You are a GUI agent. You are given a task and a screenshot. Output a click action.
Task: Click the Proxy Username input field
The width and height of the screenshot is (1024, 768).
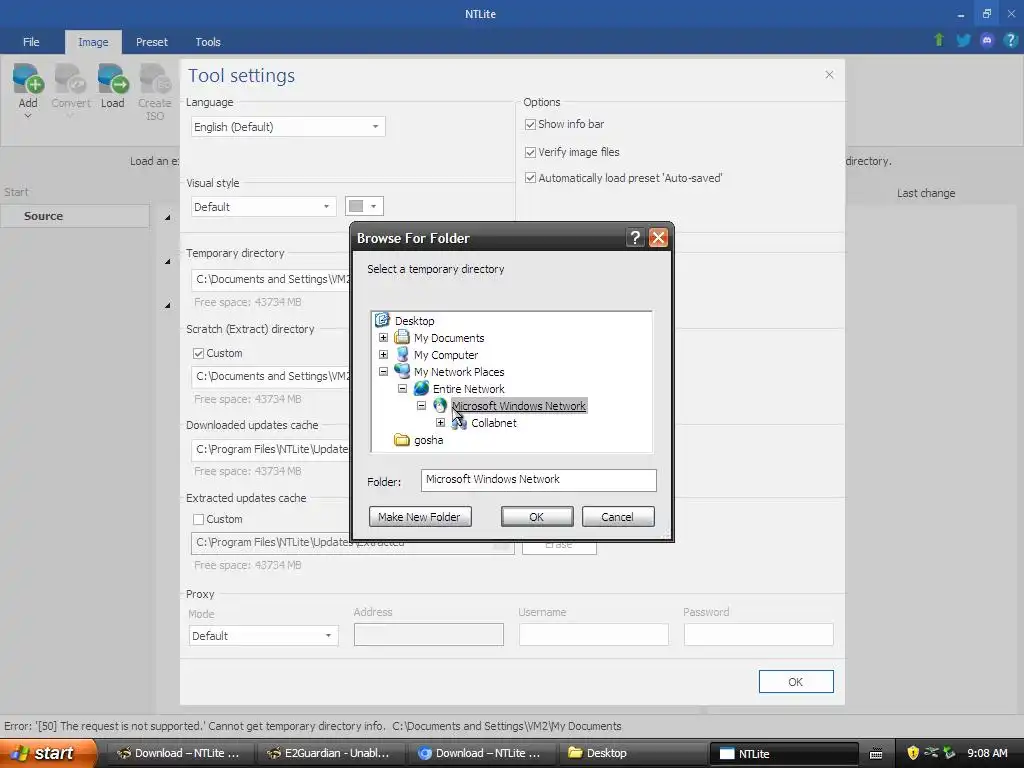pyautogui.click(x=593, y=635)
